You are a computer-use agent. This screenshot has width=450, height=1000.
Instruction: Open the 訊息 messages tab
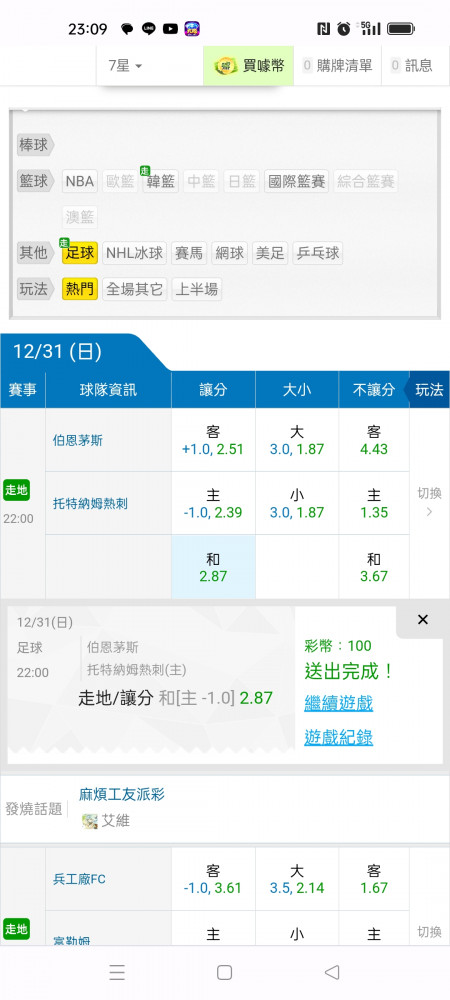pos(411,65)
